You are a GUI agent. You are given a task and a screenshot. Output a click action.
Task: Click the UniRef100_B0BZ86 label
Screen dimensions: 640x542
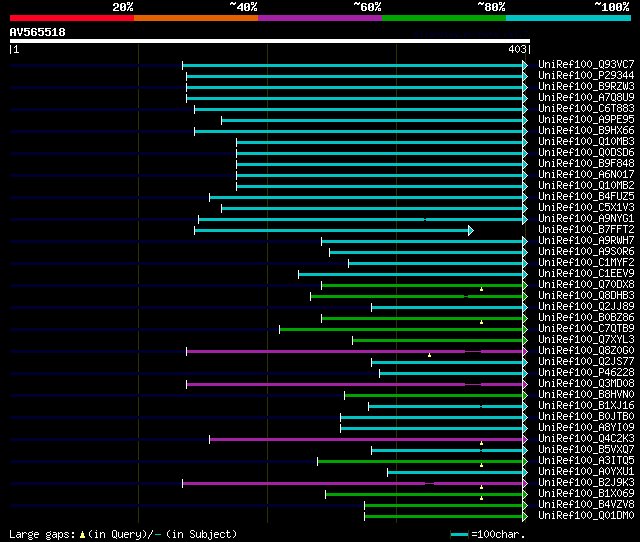586,318
